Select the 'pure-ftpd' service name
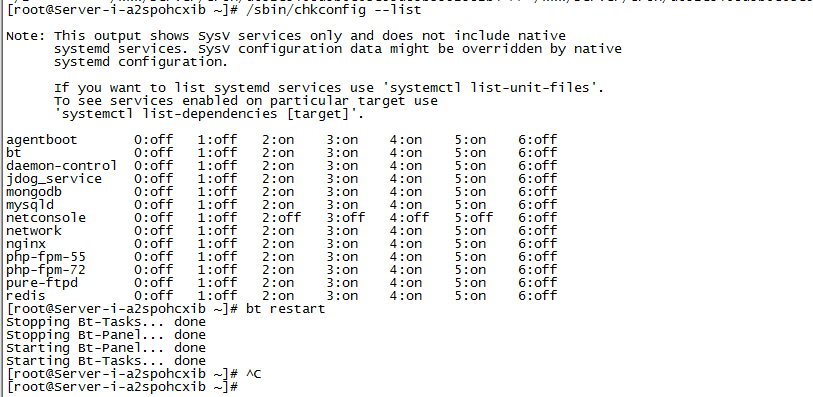Screen dimensions: 813x397 [x=42, y=283]
